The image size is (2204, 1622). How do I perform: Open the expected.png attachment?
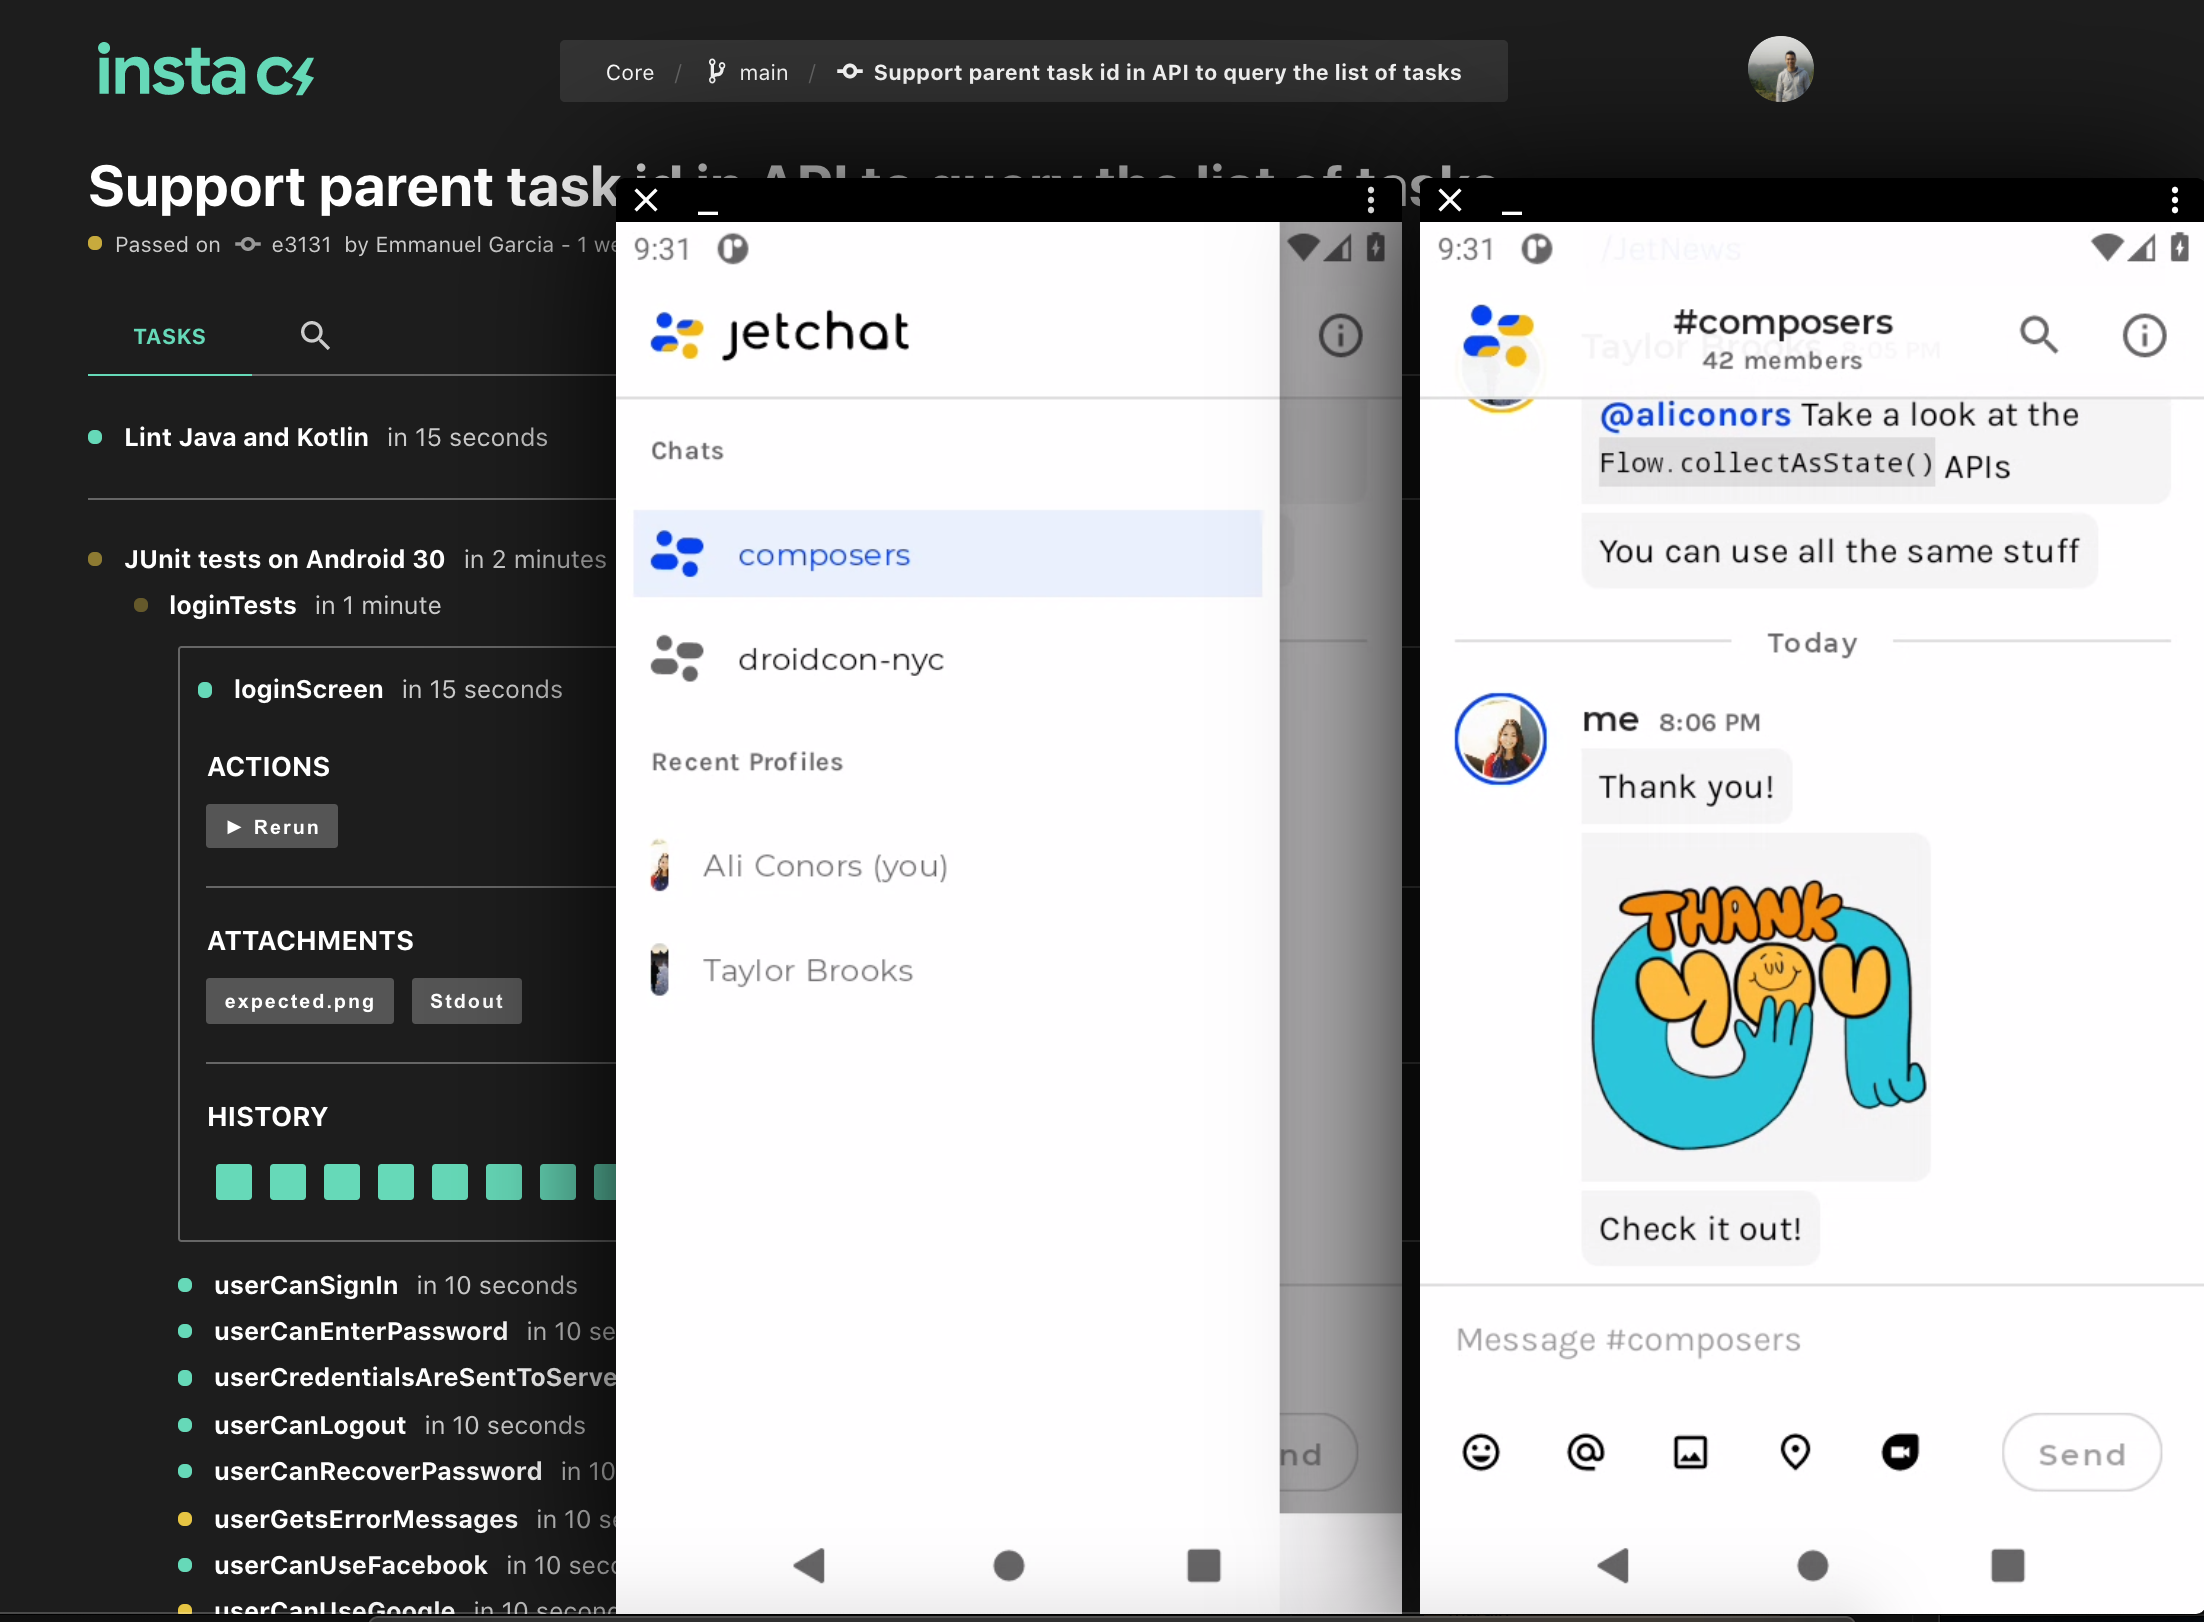pos(299,1001)
